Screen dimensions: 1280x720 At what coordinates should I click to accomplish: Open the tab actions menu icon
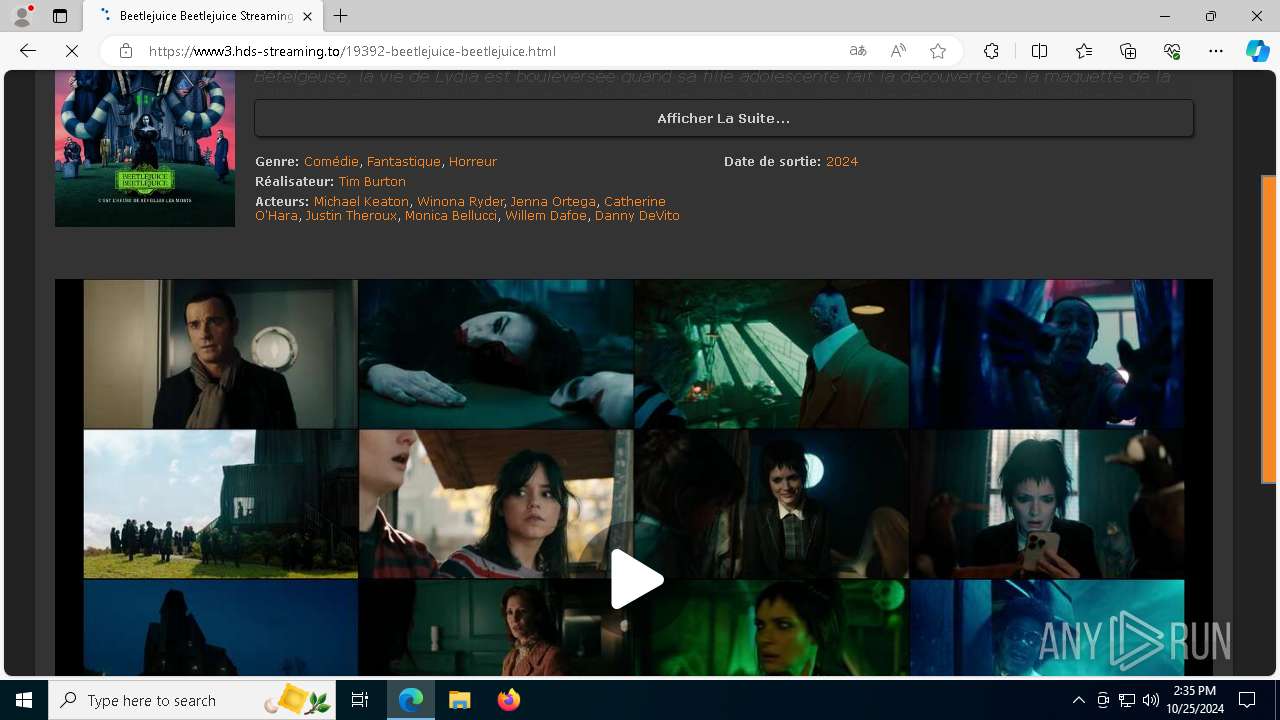(x=60, y=16)
